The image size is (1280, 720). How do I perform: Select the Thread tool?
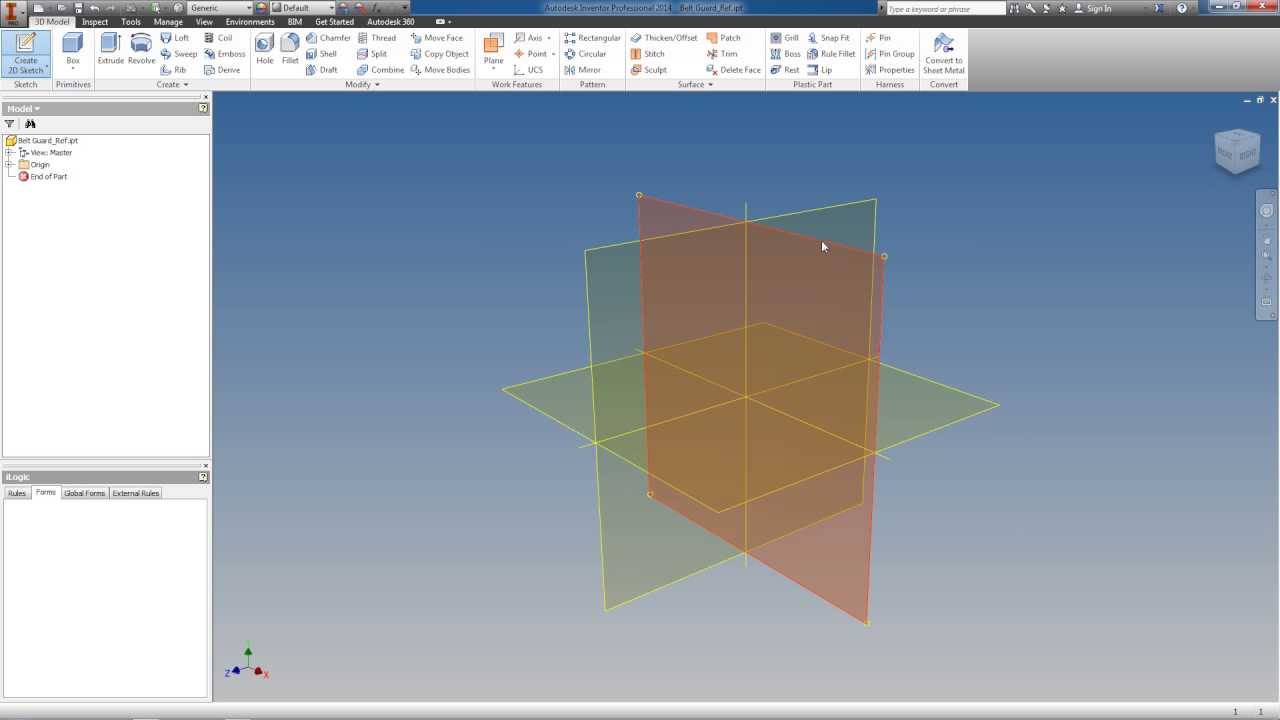tap(377, 38)
